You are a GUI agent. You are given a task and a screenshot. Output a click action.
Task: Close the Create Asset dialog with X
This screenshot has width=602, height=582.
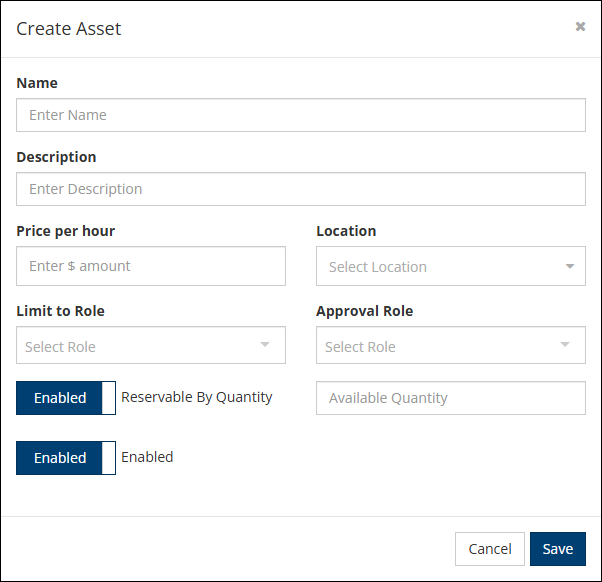tap(580, 27)
